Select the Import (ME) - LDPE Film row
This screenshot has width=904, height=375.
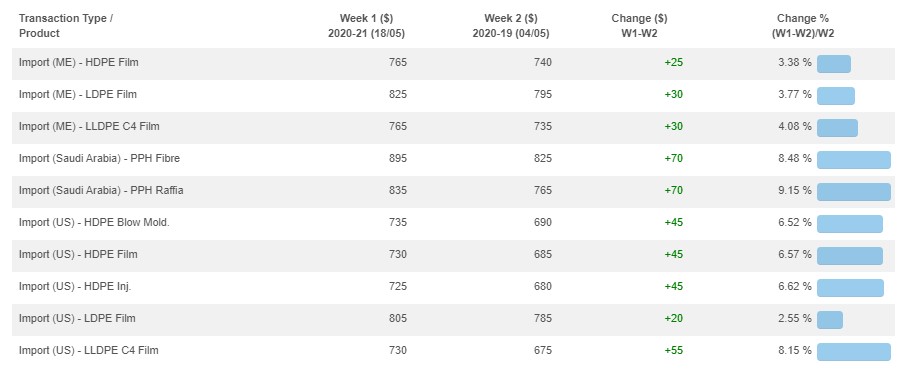(453, 96)
